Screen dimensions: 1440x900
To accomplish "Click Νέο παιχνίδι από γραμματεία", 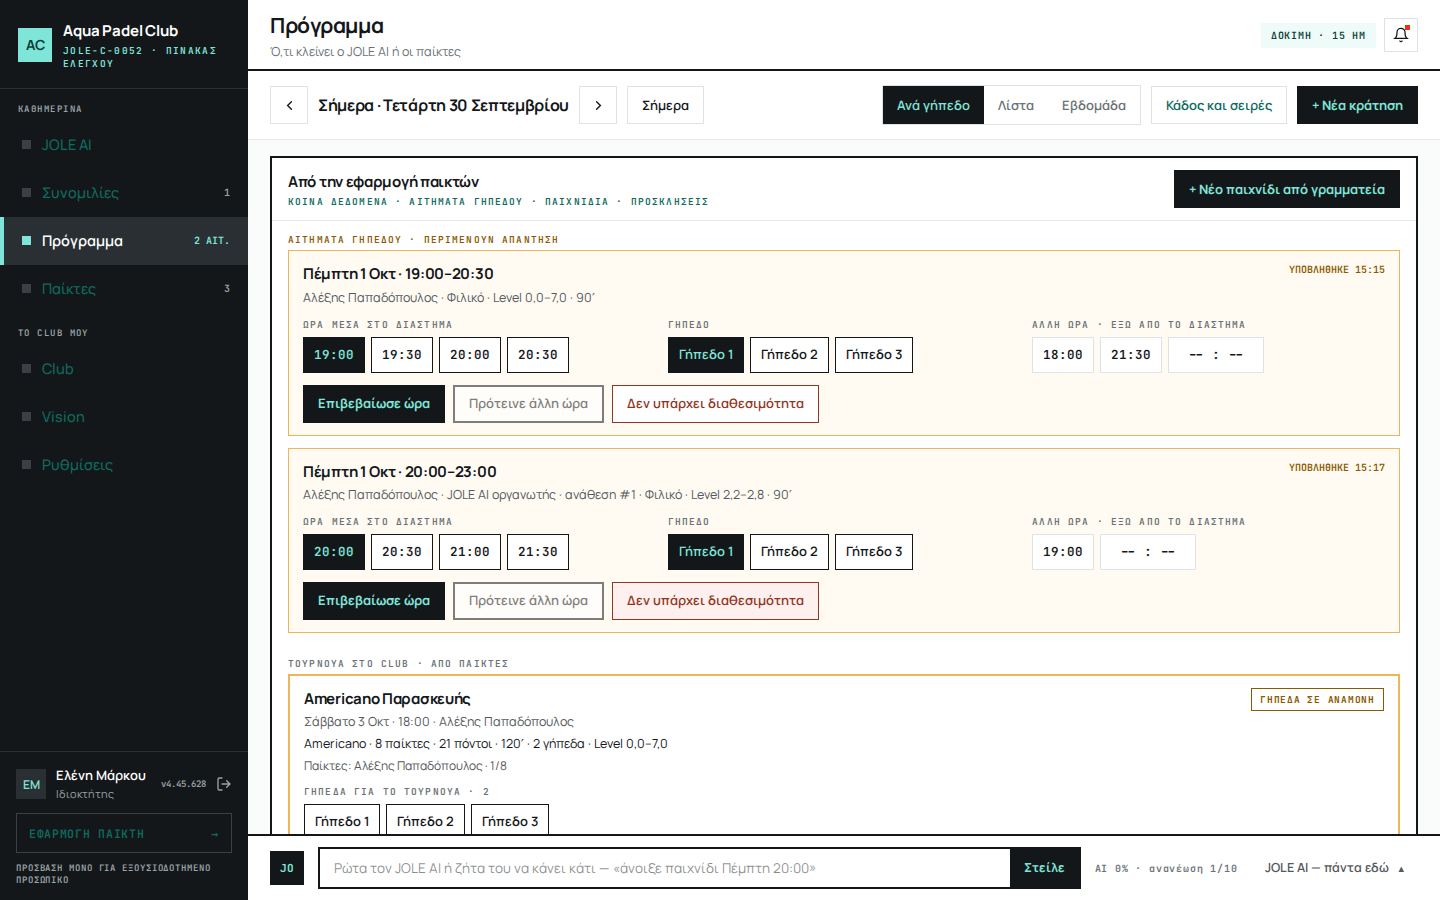I will coord(1286,189).
